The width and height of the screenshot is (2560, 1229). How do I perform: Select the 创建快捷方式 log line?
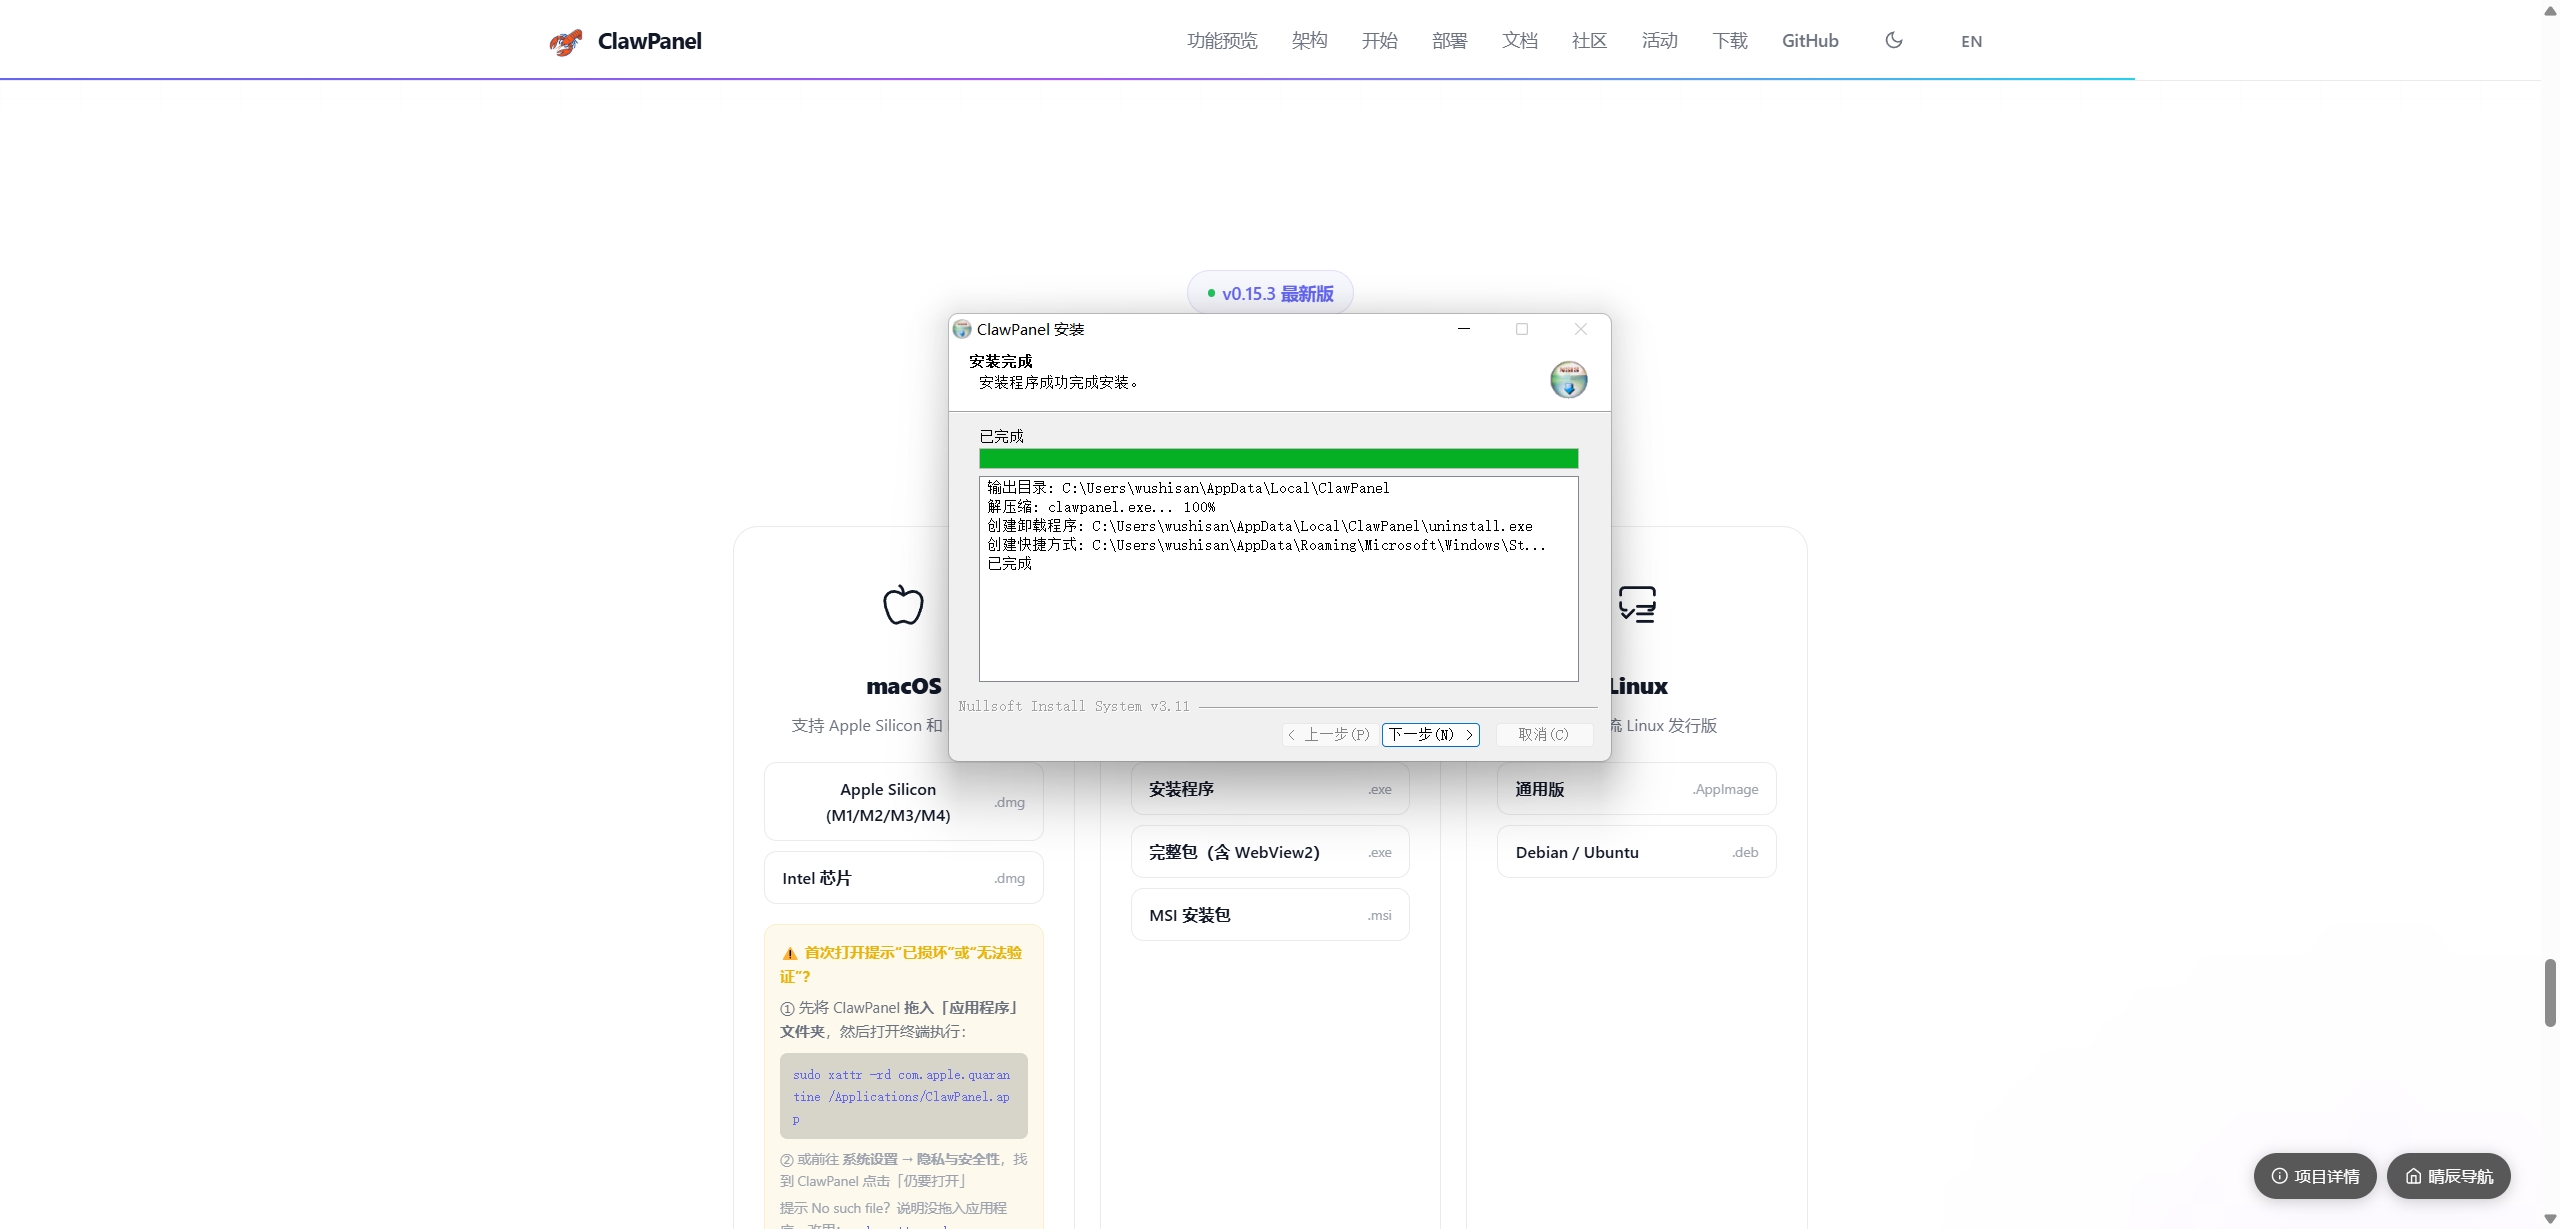(1266, 545)
